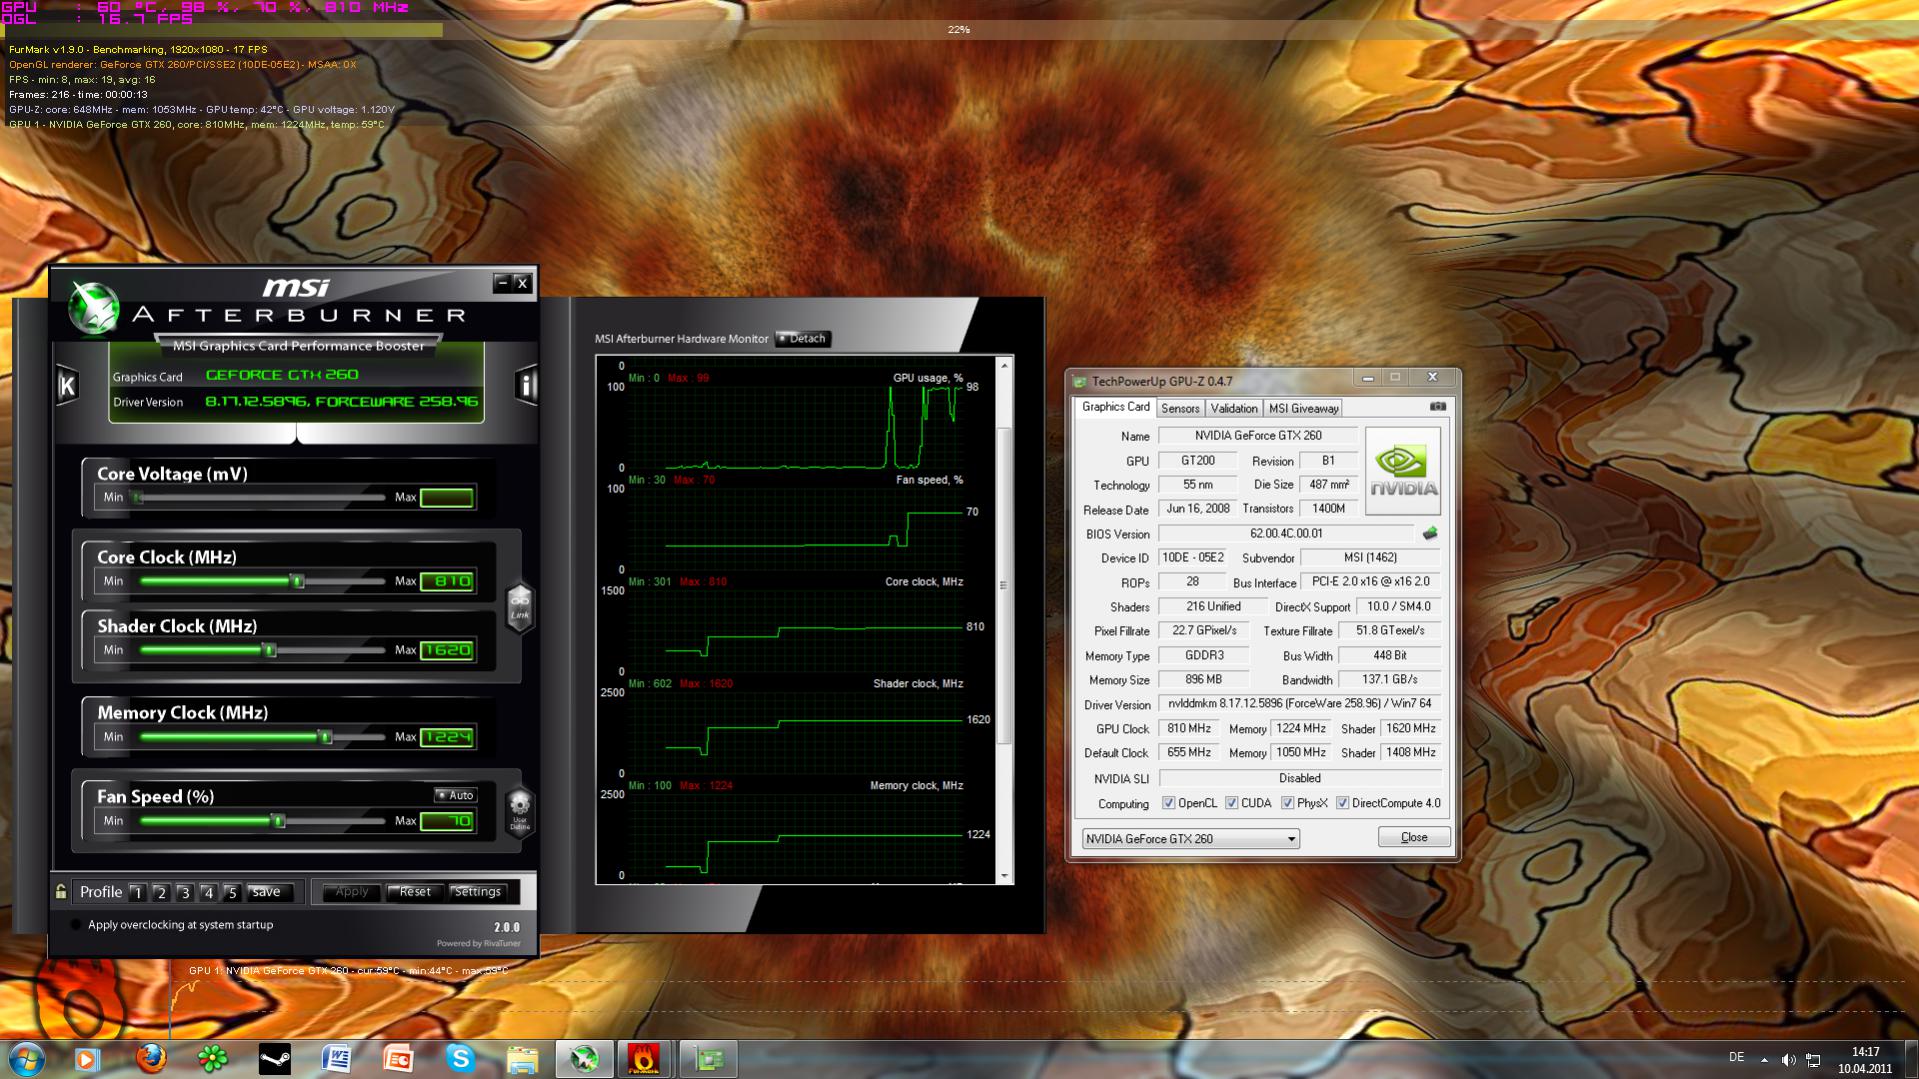Toggle the Link clocks button in Afterburner
Screen dimensions: 1919x1079
tap(520, 606)
